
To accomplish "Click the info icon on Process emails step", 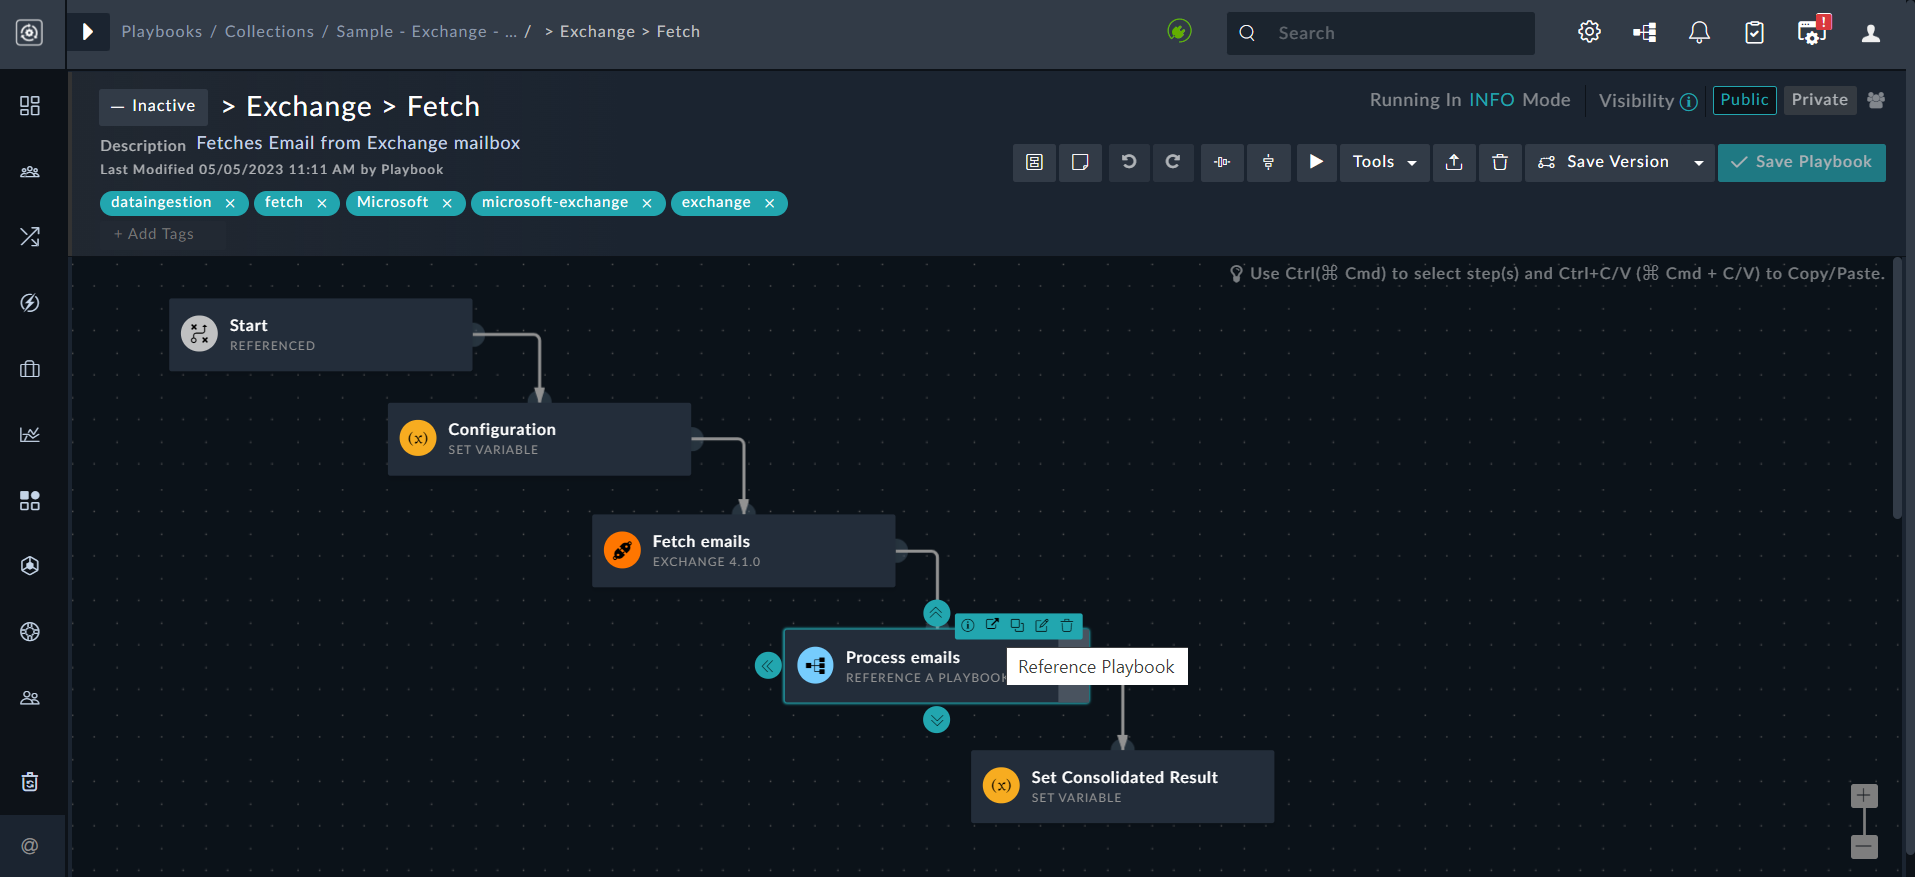I will [x=968, y=625].
